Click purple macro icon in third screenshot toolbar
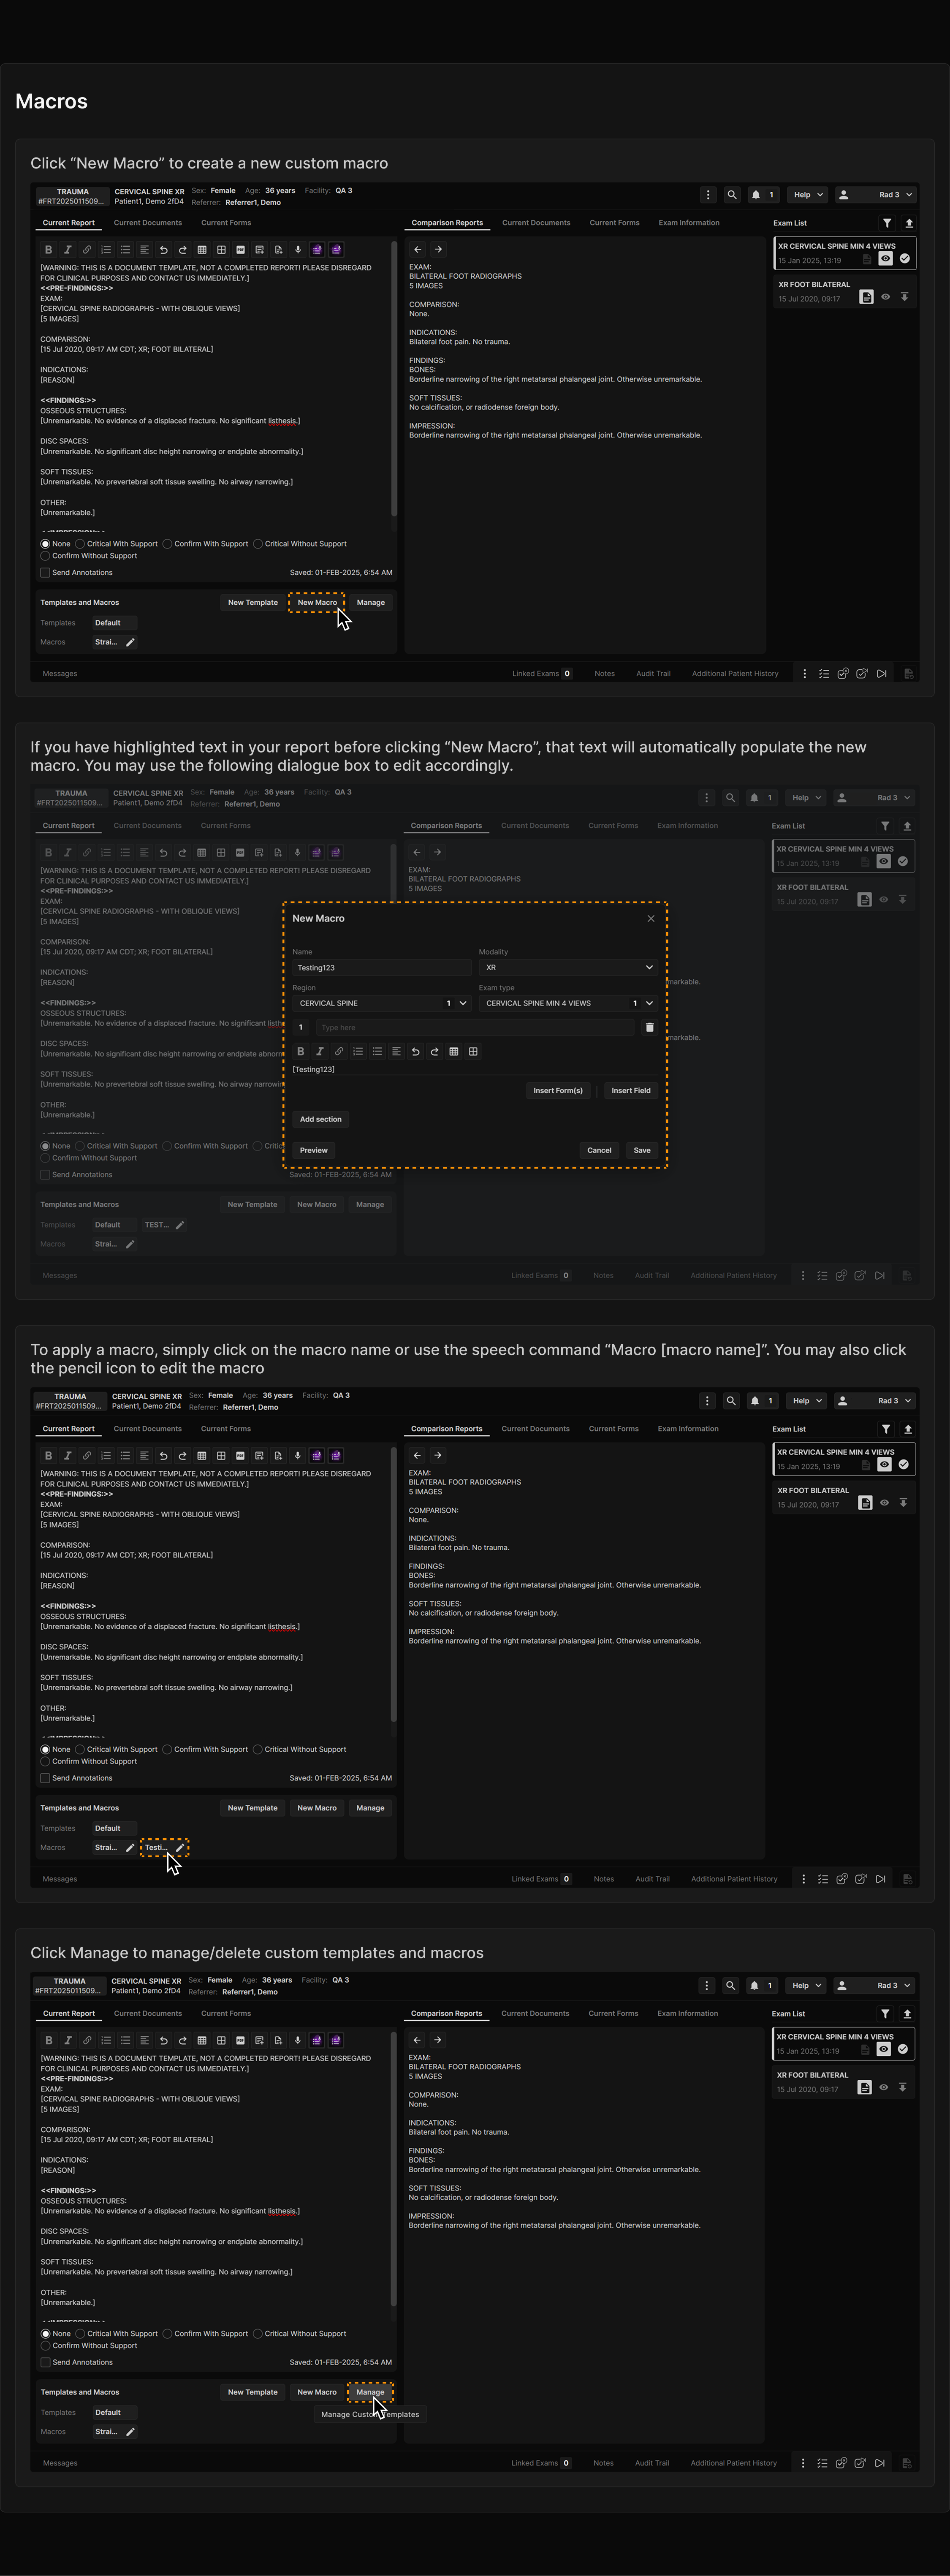 317,1455
